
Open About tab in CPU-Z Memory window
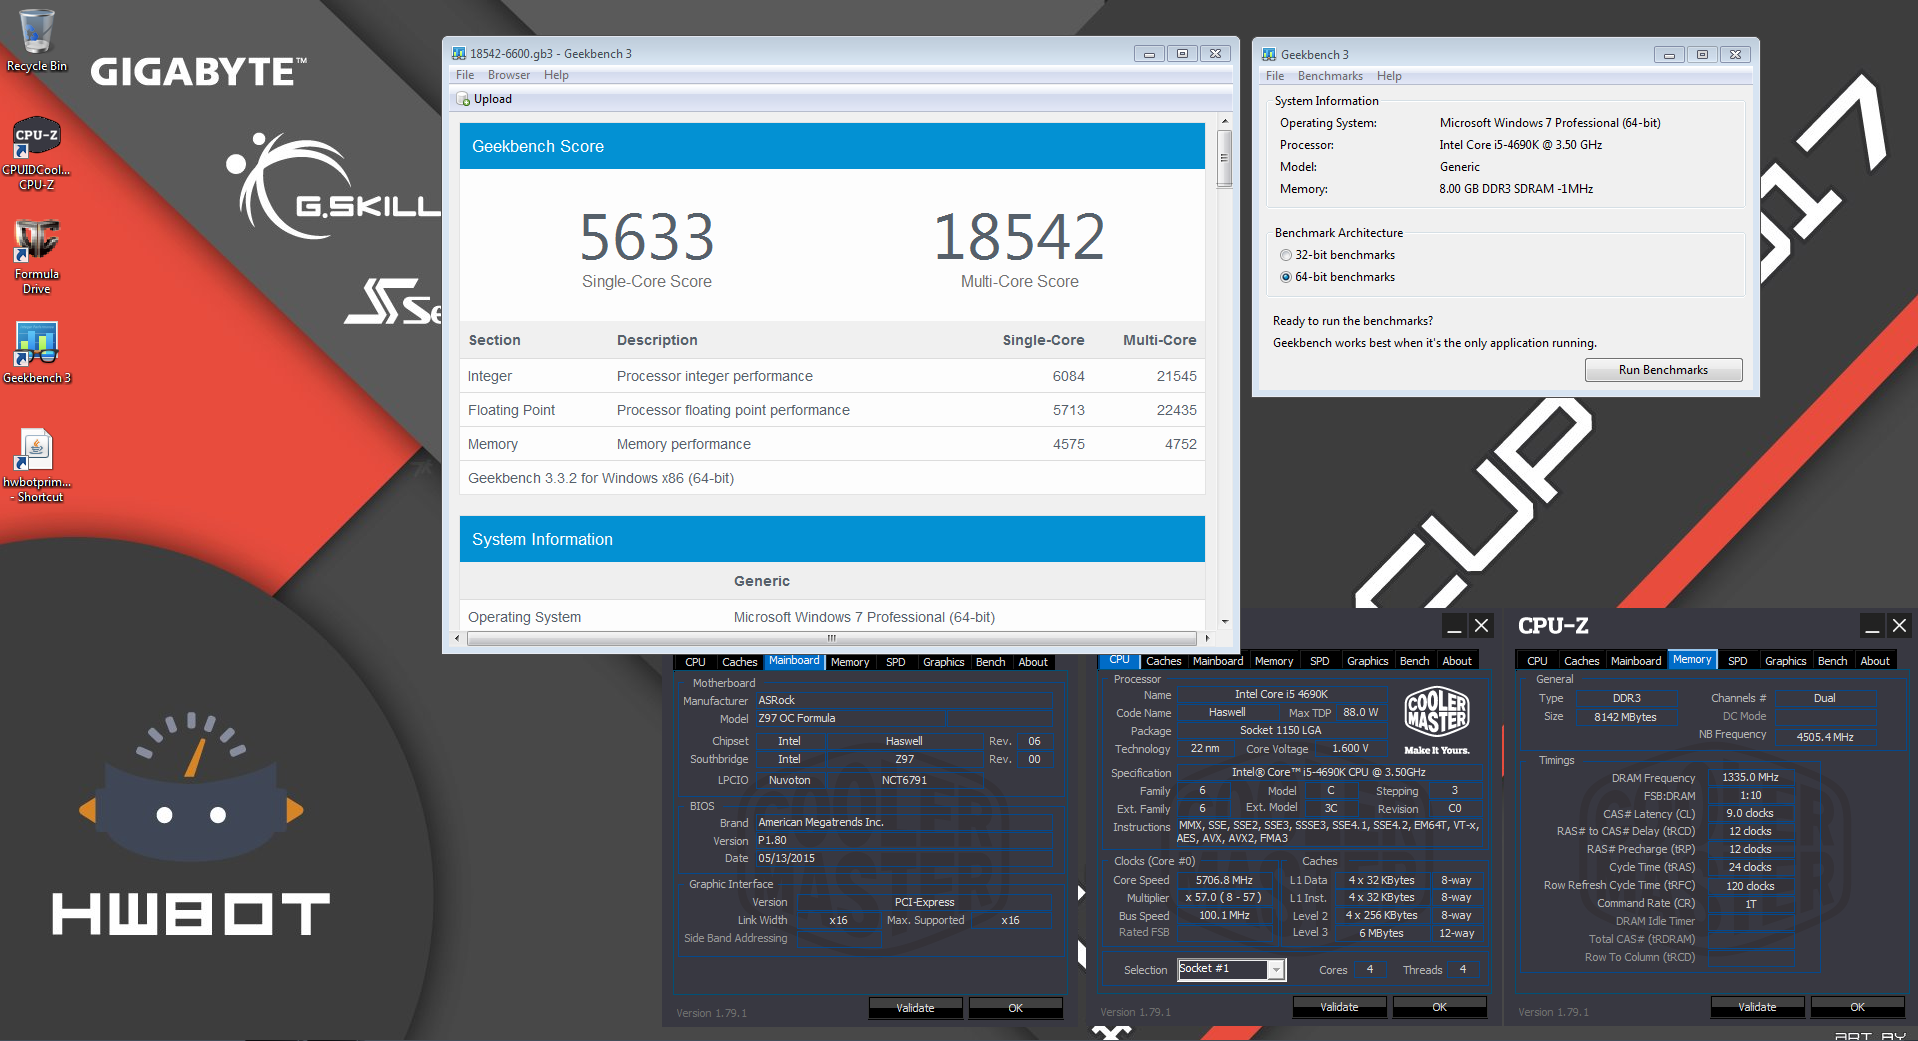click(1875, 661)
